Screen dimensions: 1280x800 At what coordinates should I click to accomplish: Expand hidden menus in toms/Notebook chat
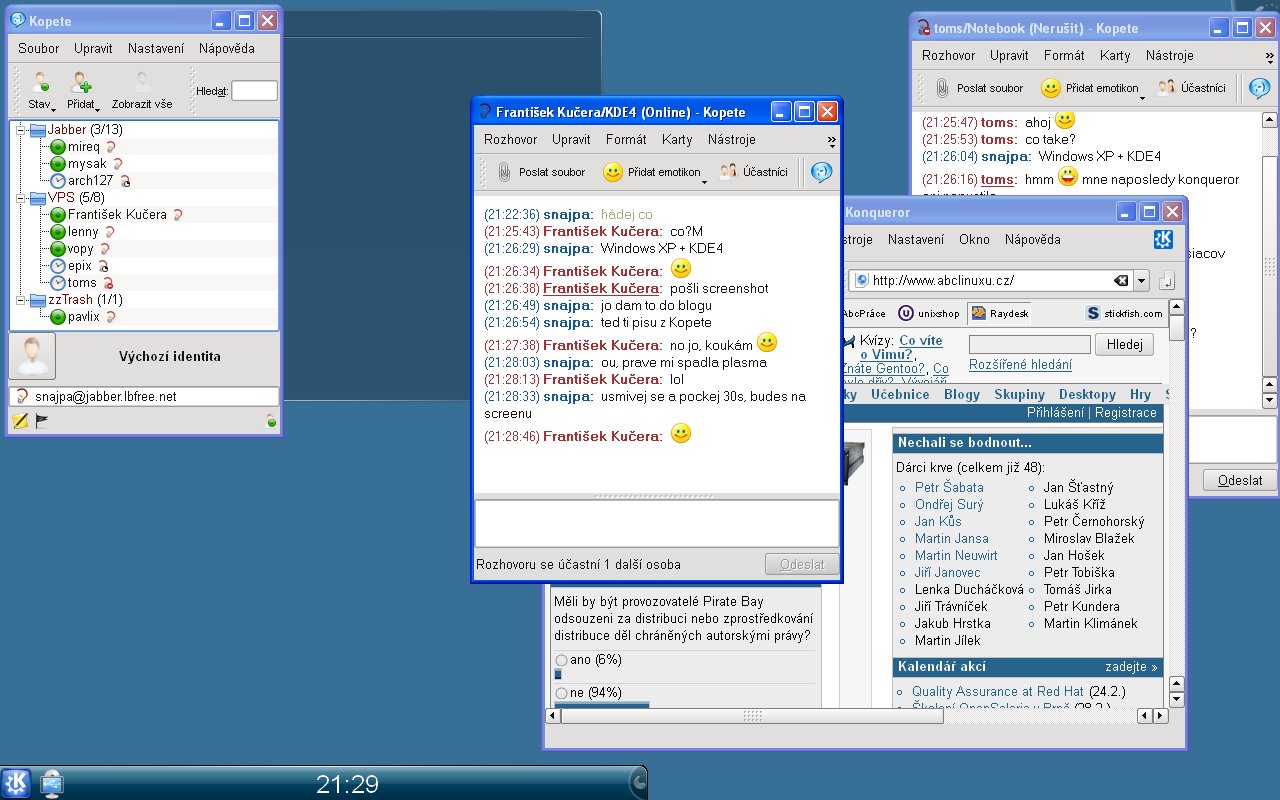pyautogui.click(x=1270, y=56)
